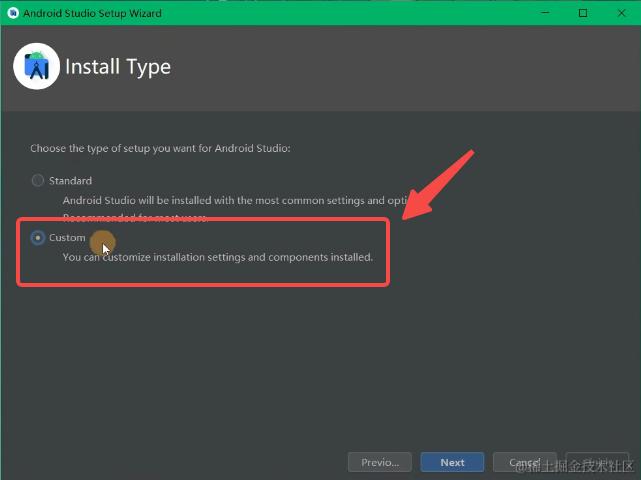
Task: Click 'Choose the type of setup' text
Action: [160, 148]
